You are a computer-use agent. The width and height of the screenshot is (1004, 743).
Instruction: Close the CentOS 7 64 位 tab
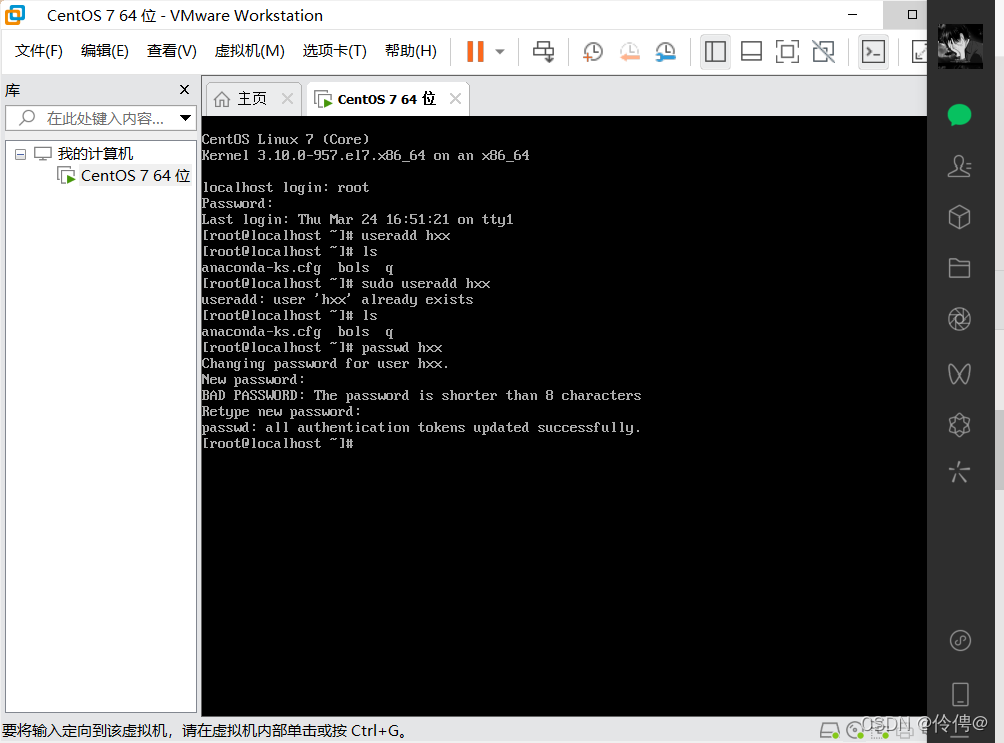click(455, 99)
